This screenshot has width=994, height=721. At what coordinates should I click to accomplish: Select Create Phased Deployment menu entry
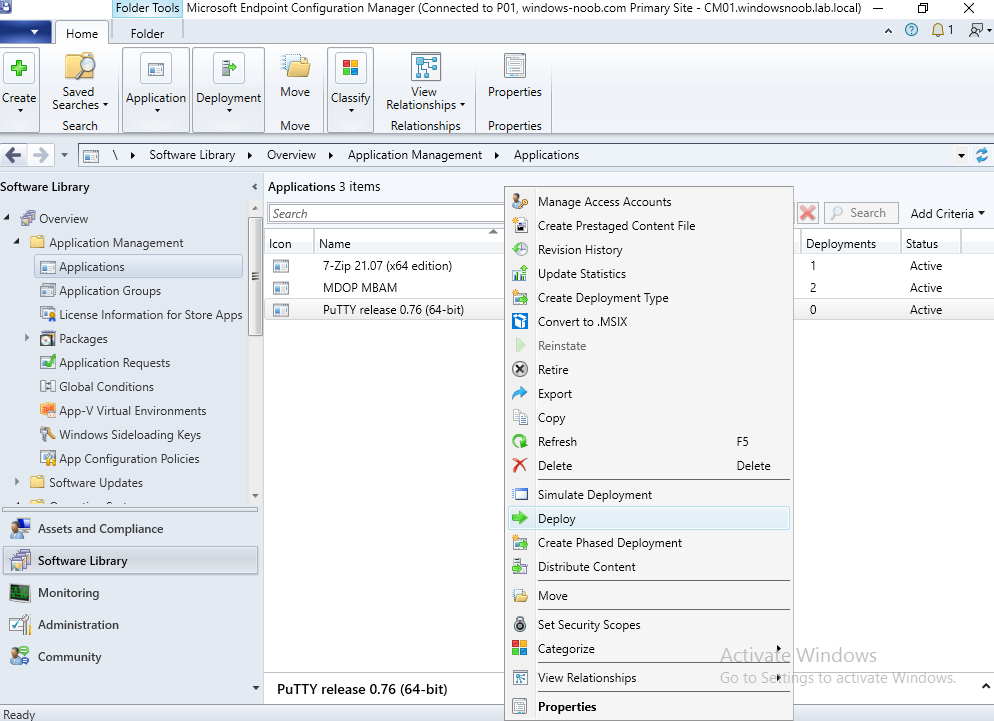(x=649, y=543)
